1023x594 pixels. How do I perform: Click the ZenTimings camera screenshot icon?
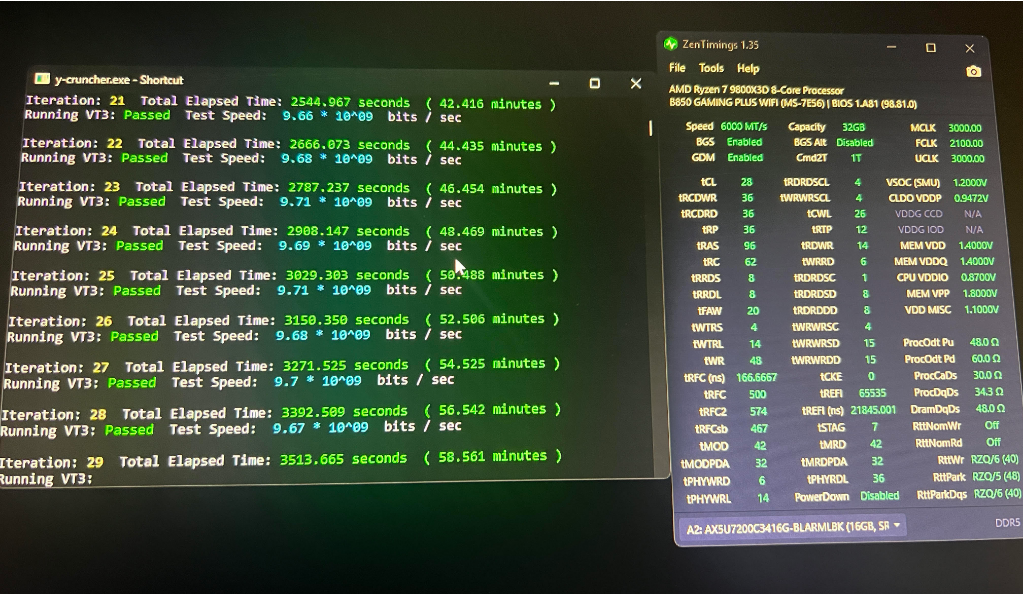click(973, 71)
